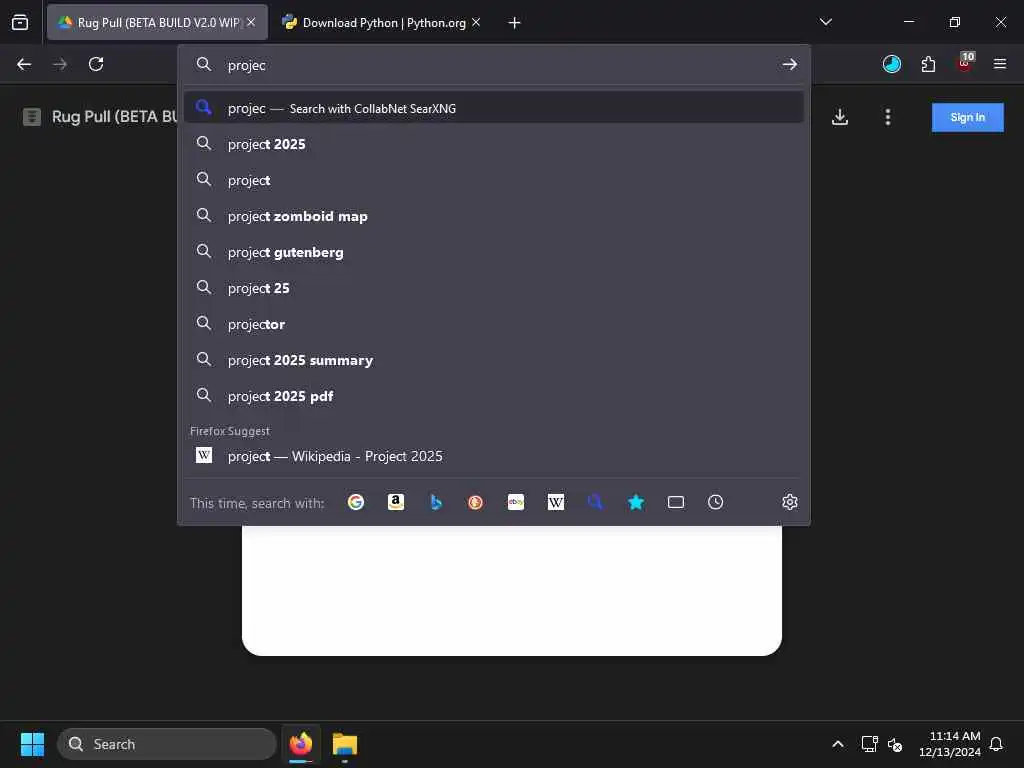Show hidden system tray icons

point(838,744)
